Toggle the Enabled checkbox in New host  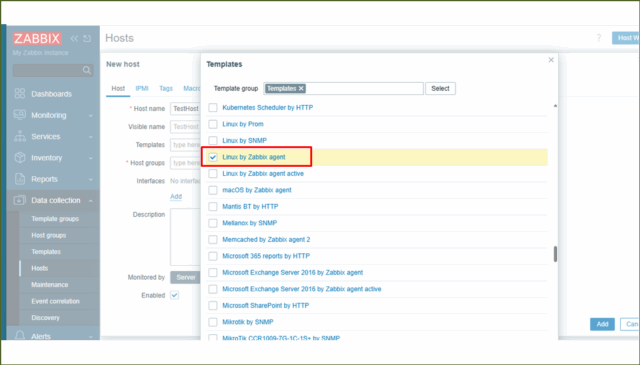tap(174, 295)
